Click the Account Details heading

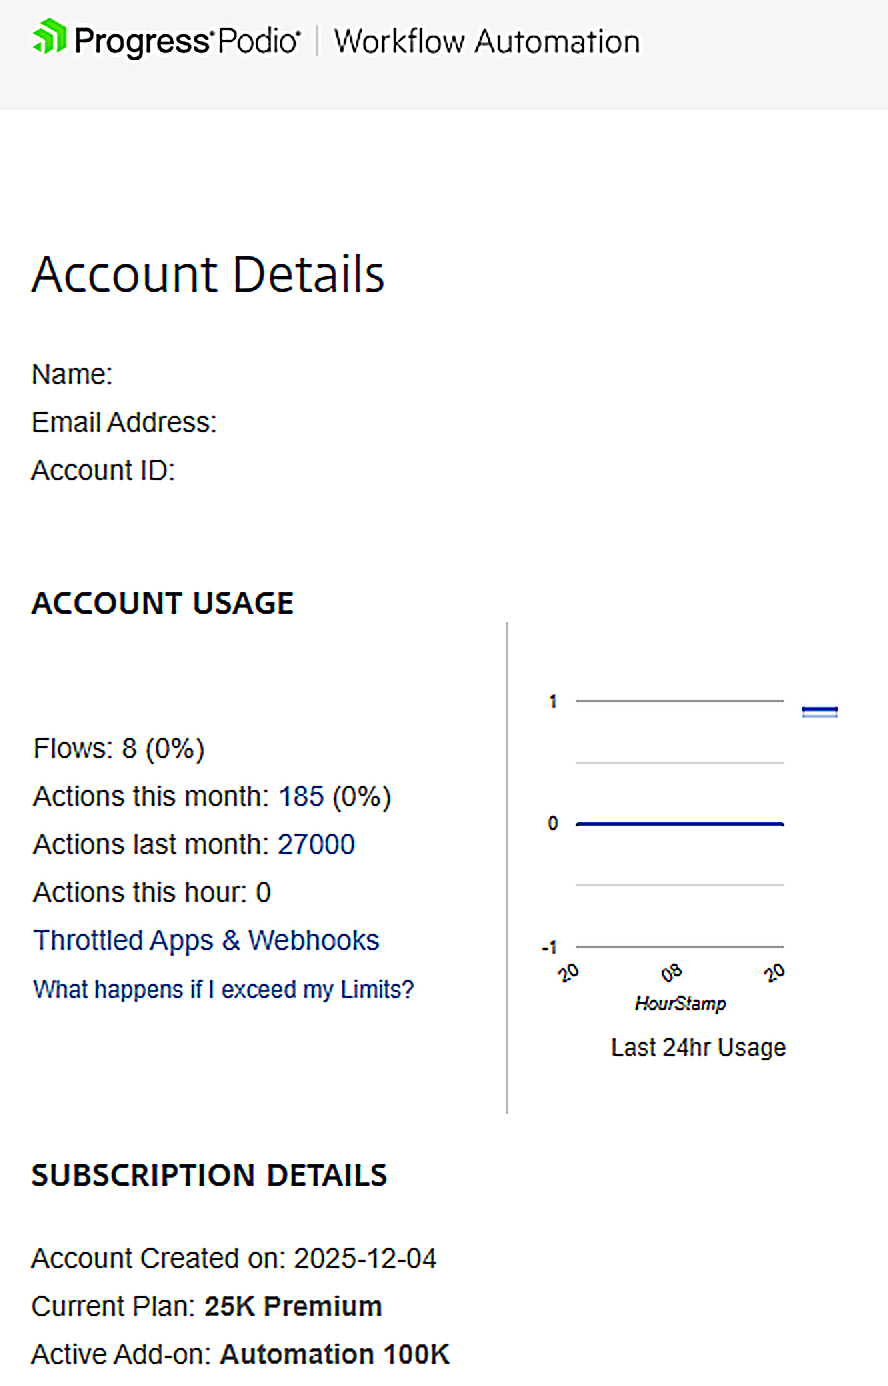click(208, 274)
